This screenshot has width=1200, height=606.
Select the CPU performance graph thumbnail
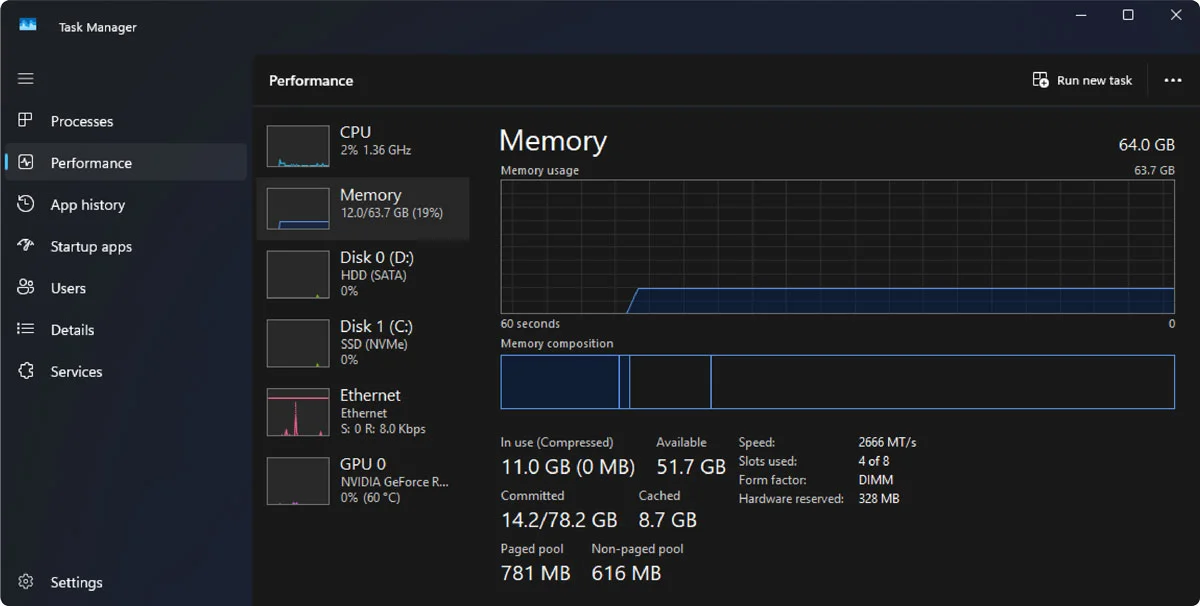tap(298, 146)
